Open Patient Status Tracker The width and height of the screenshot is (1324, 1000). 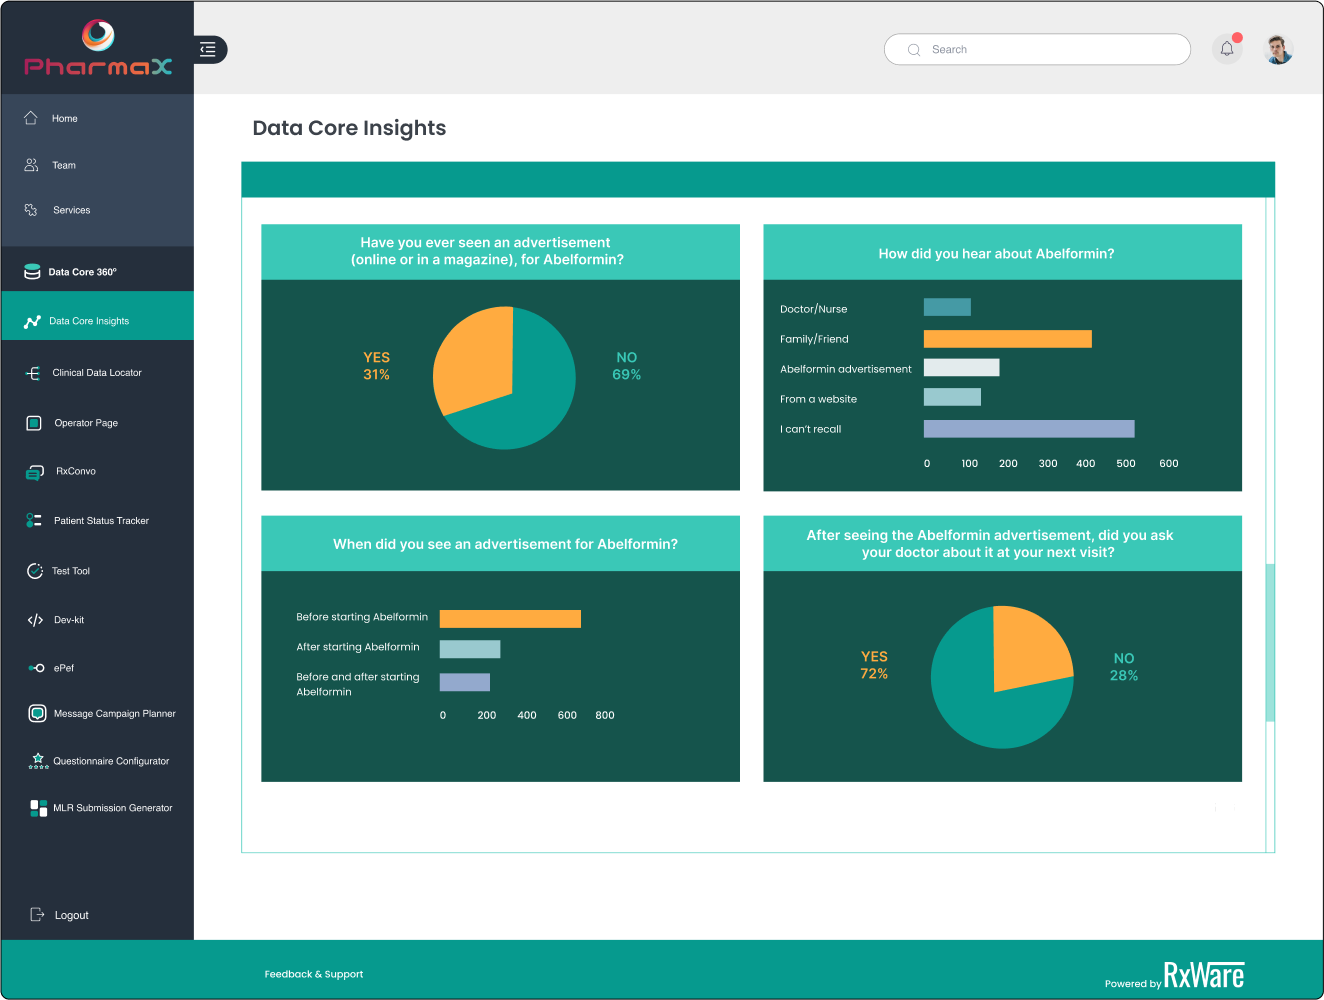[101, 521]
